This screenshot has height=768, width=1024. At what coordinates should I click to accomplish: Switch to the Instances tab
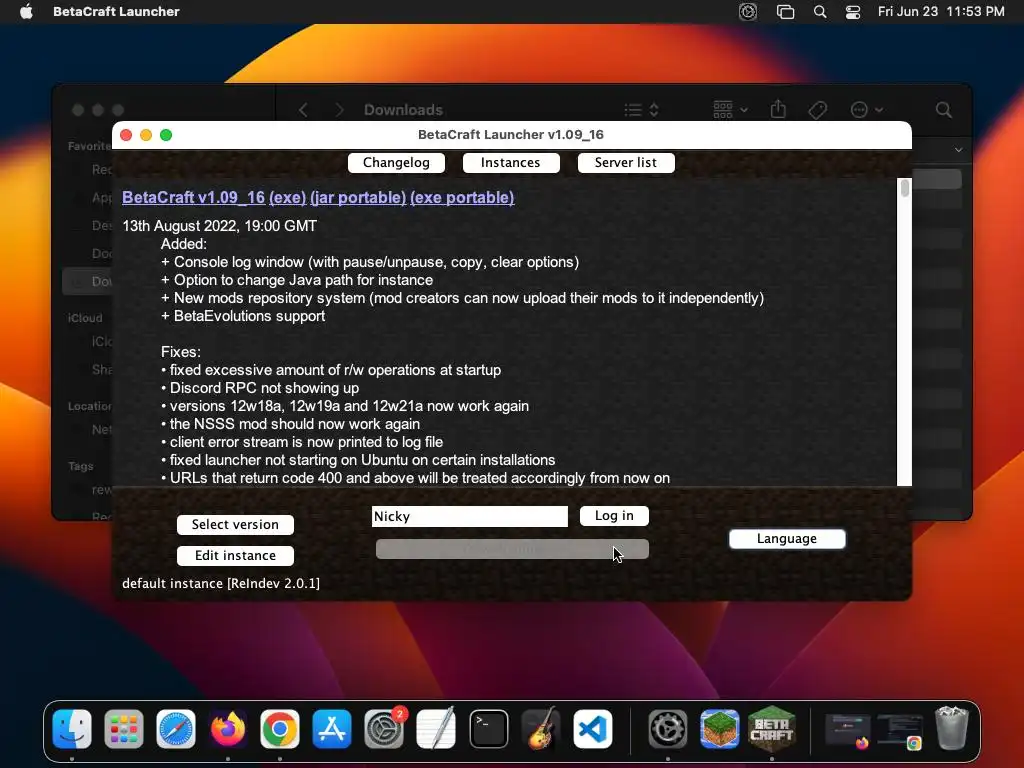pos(511,163)
